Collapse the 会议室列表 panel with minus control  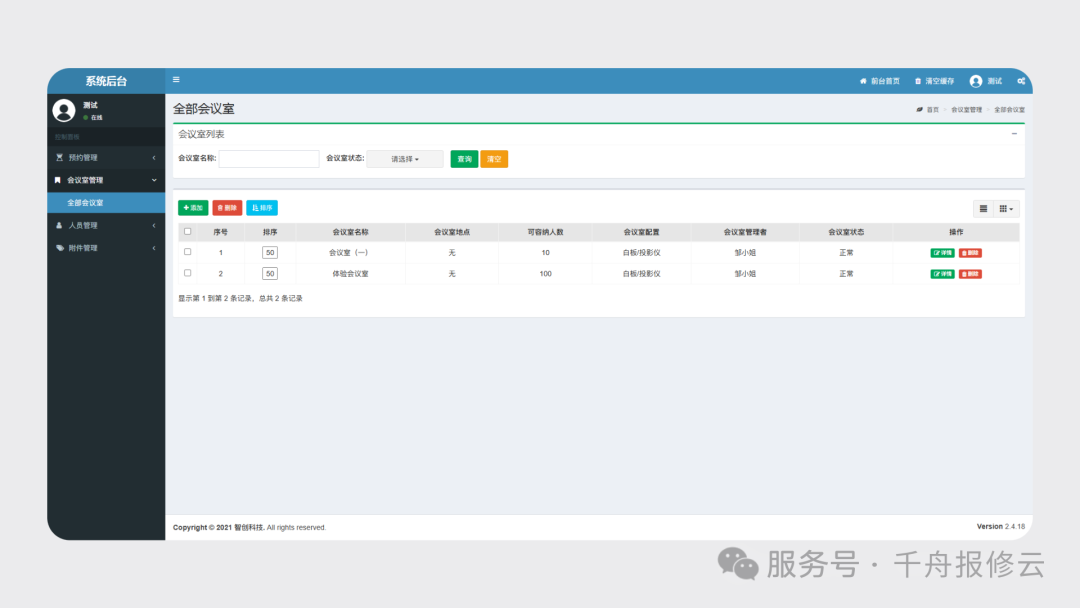coord(1016,135)
